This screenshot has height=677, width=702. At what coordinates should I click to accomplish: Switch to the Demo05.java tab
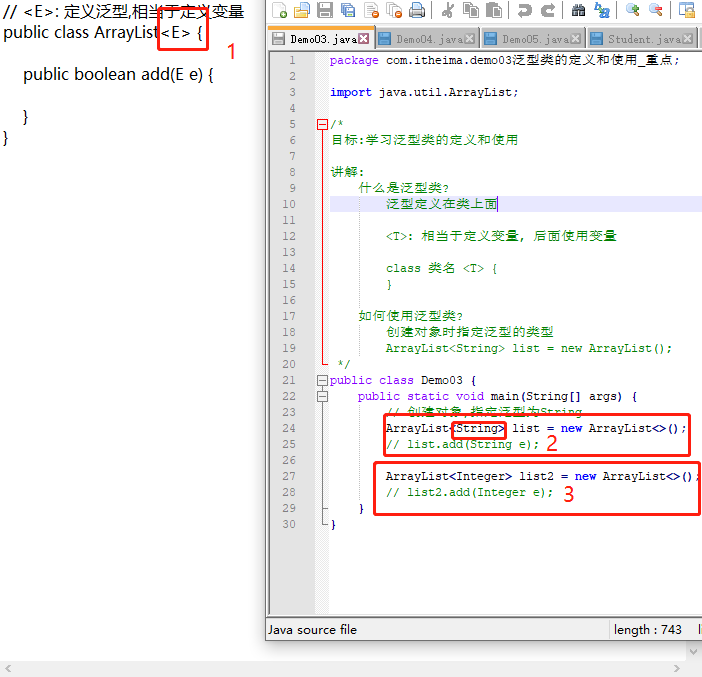coord(533,39)
